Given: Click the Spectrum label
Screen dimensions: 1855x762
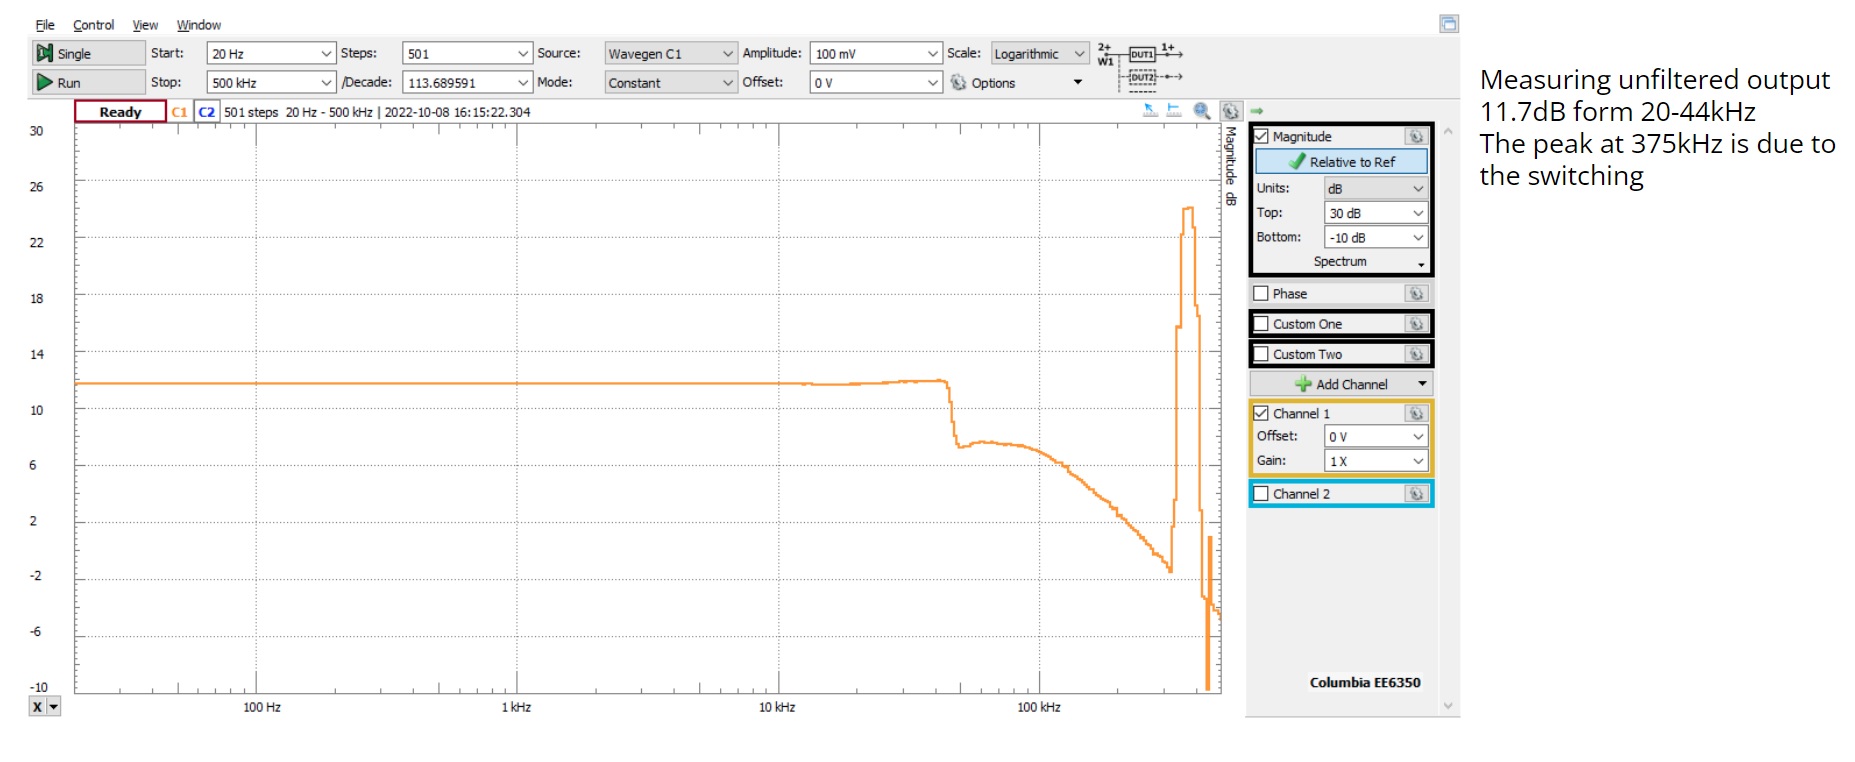Looking at the screenshot, I should [x=1339, y=261].
